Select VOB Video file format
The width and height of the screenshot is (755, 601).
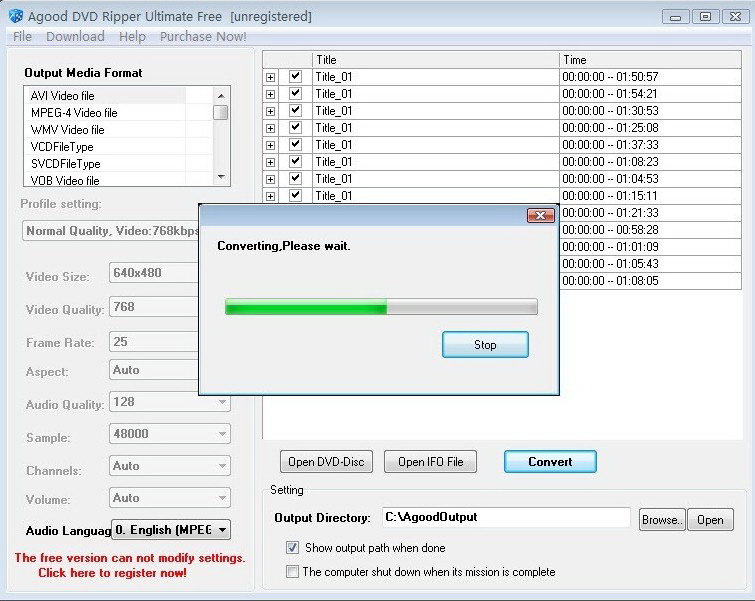105,180
